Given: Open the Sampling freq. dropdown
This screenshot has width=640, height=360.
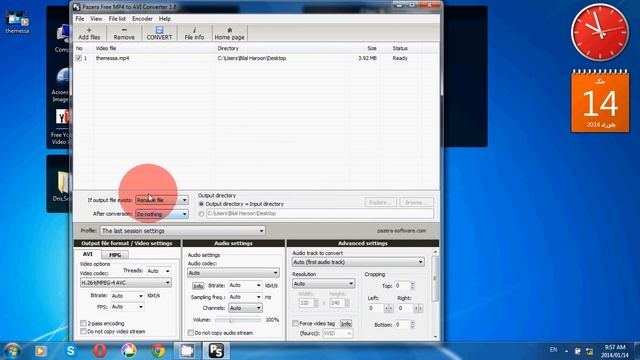Looking at the screenshot, I should 245,297.
